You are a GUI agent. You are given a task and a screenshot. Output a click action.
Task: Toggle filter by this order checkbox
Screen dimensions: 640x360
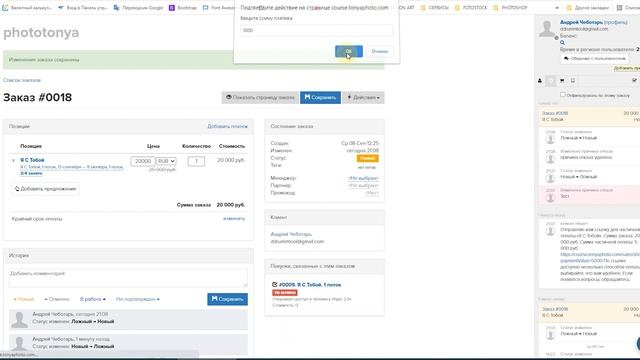pos(563,95)
